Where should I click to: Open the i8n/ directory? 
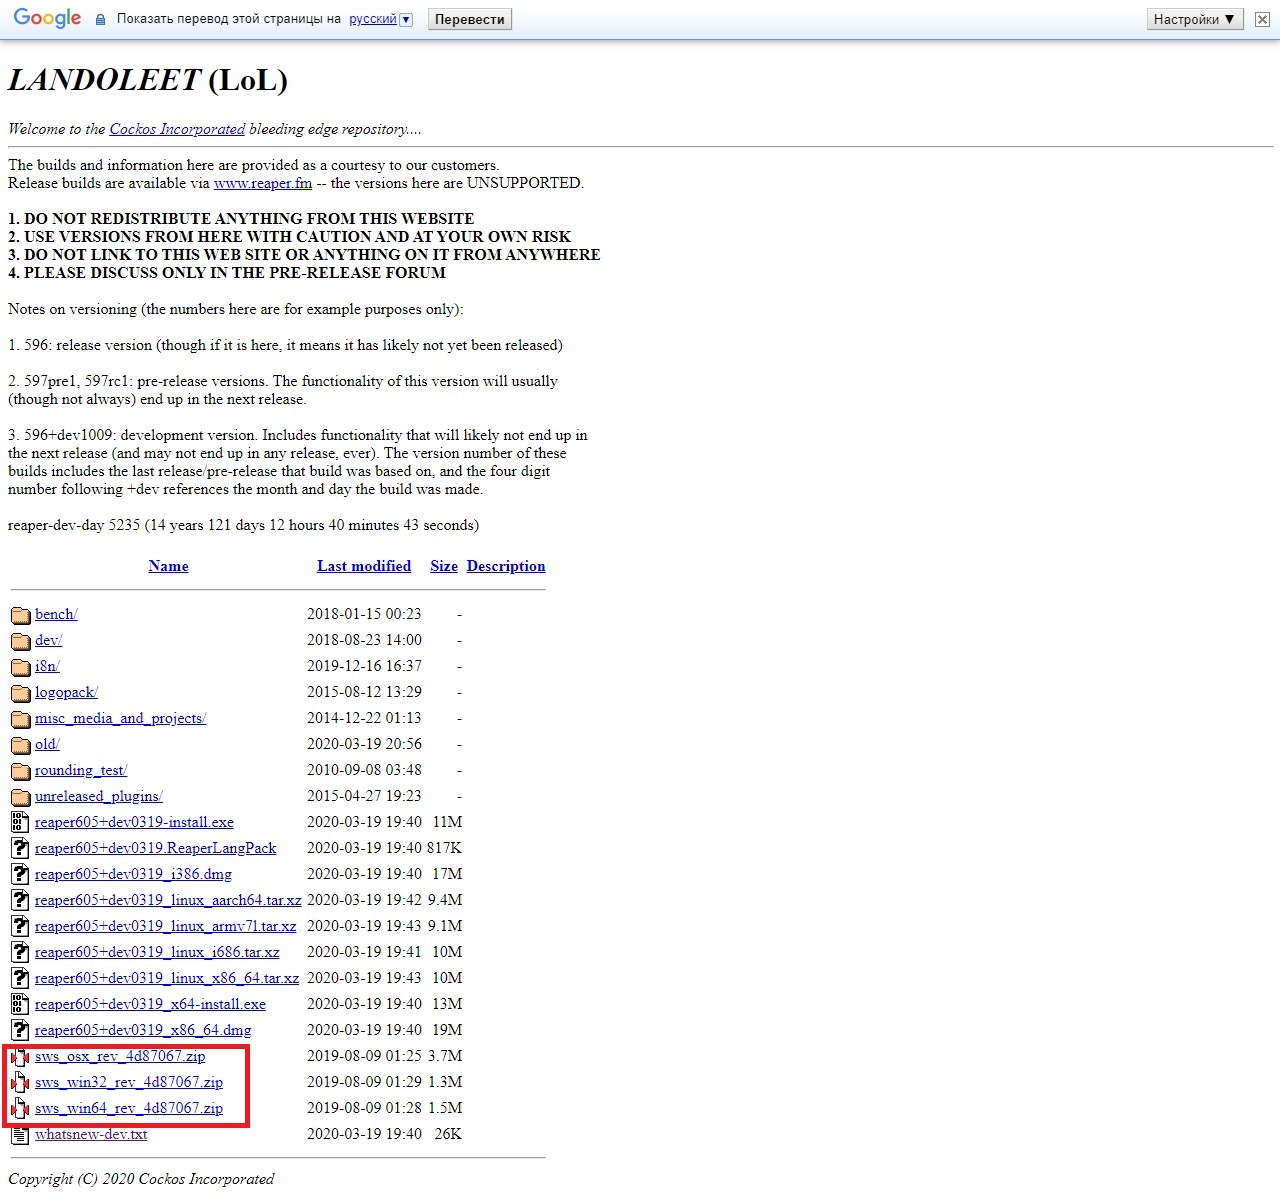point(47,666)
